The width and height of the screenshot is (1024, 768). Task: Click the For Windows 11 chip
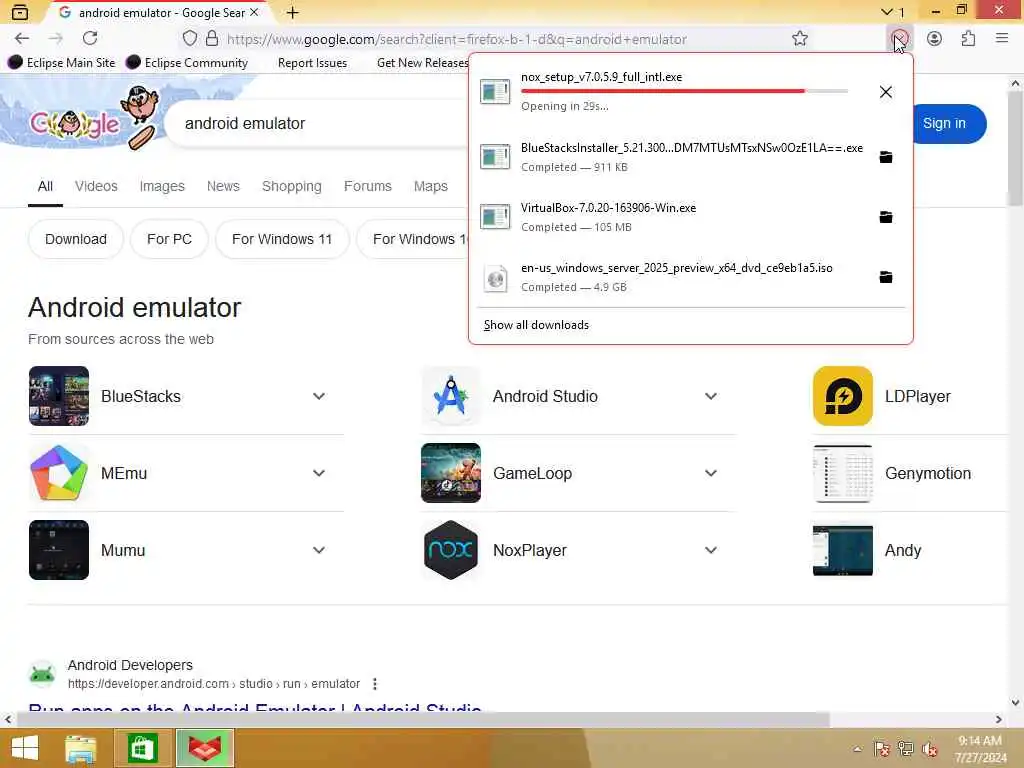click(281, 239)
